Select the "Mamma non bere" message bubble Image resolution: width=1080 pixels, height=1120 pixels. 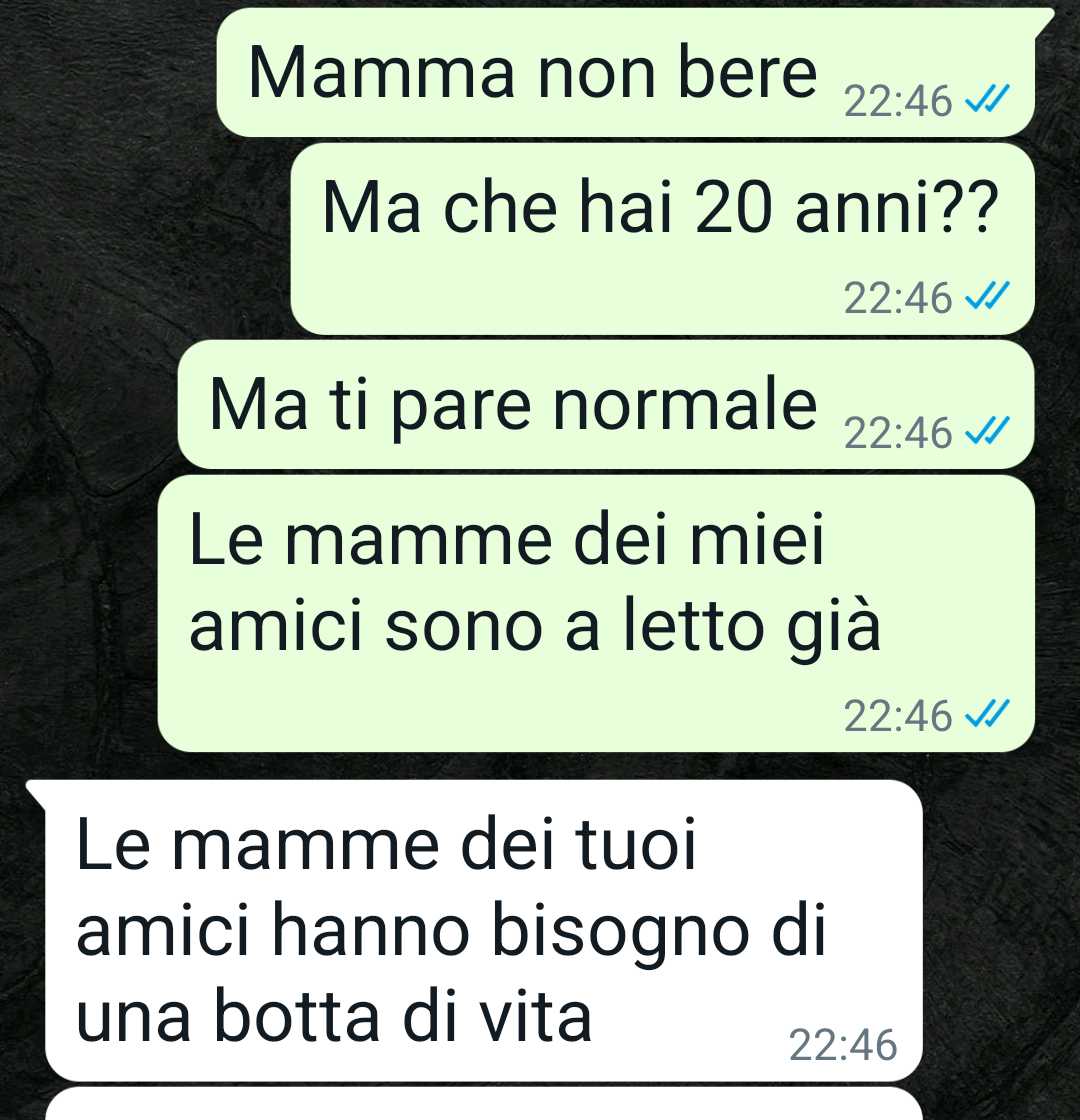626,73
